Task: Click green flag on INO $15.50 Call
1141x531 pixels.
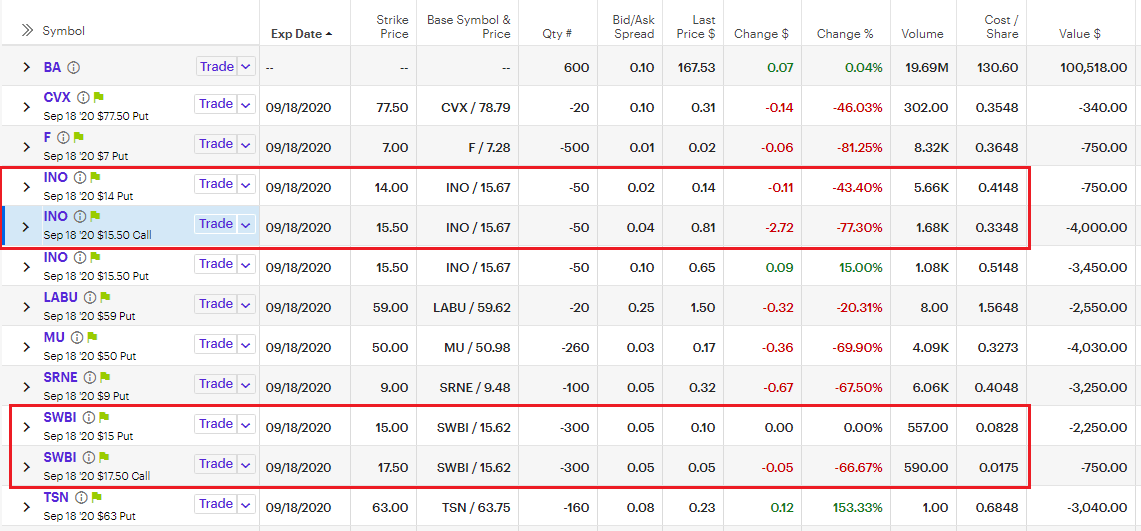Action: [95, 216]
